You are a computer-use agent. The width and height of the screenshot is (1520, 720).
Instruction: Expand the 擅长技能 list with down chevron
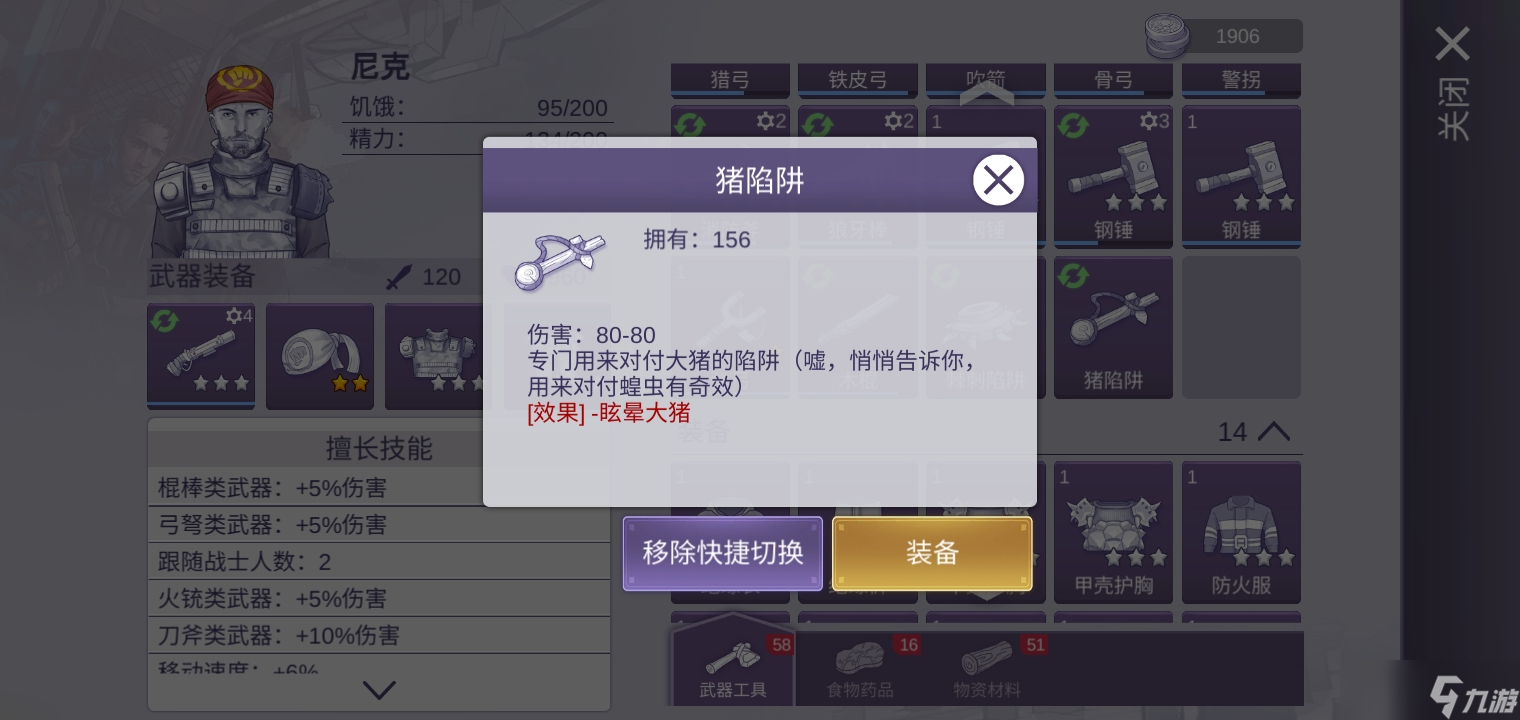point(379,689)
